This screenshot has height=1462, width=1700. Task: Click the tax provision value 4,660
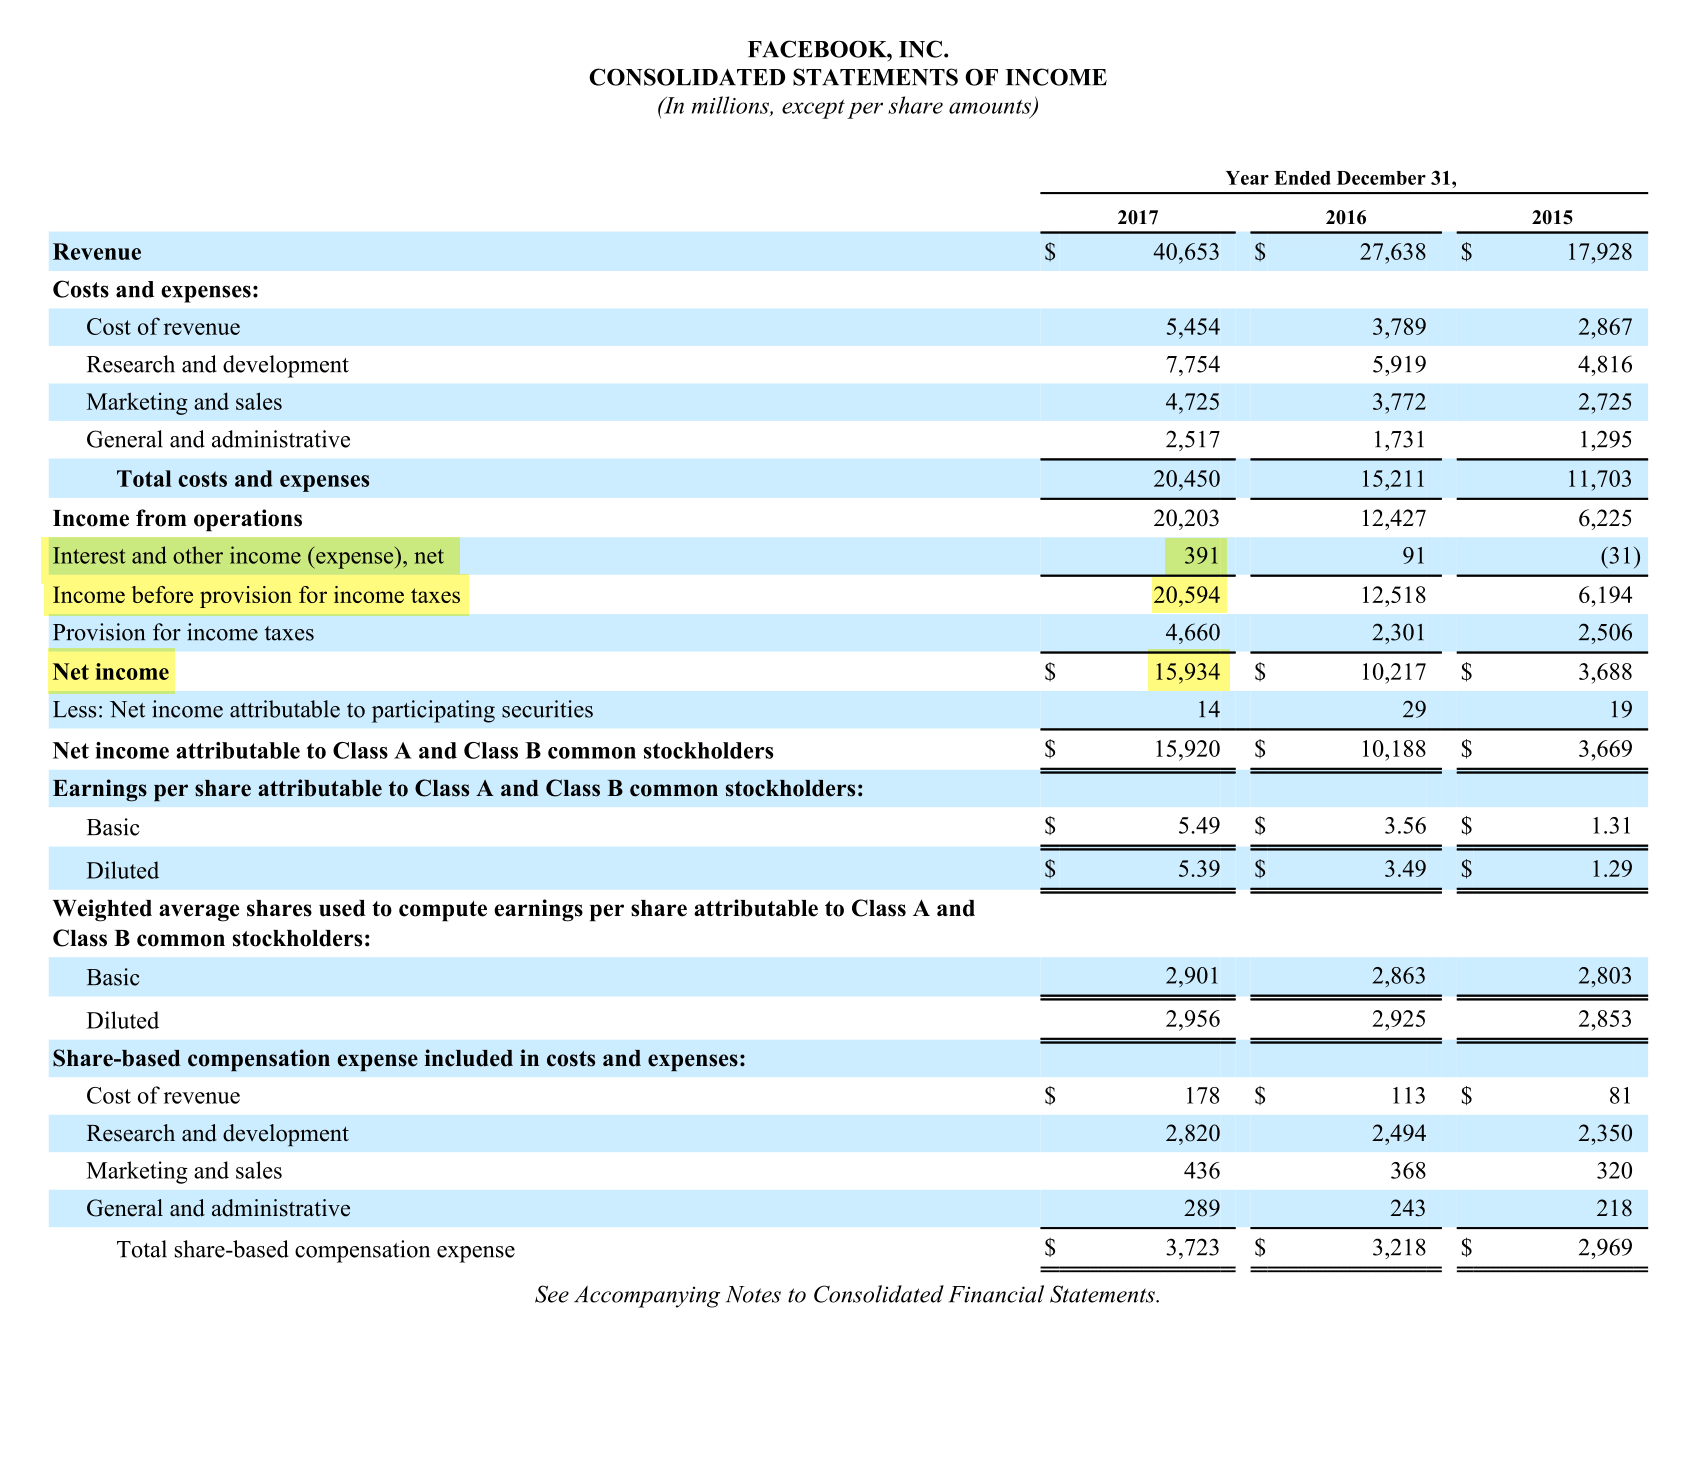coord(1193,633)
